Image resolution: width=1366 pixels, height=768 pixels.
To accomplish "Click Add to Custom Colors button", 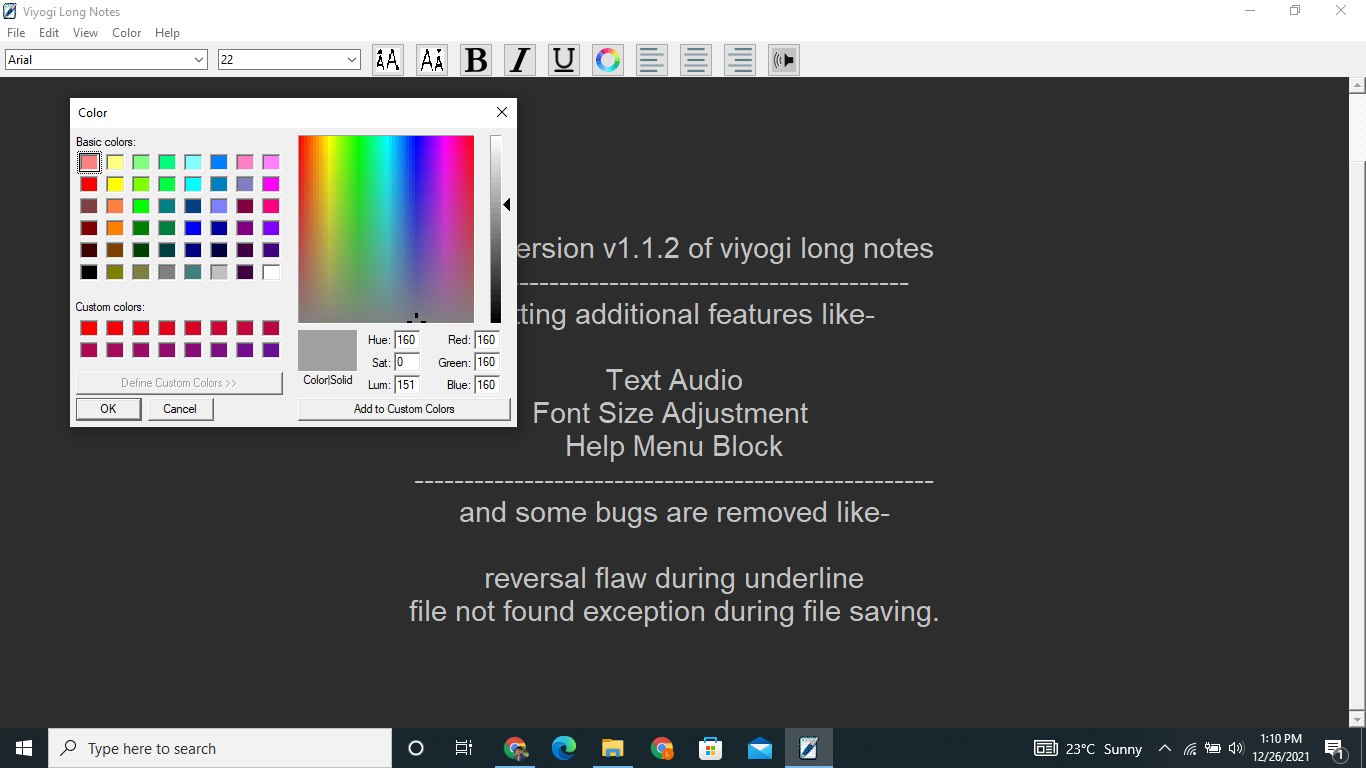I will coord(404,409).
